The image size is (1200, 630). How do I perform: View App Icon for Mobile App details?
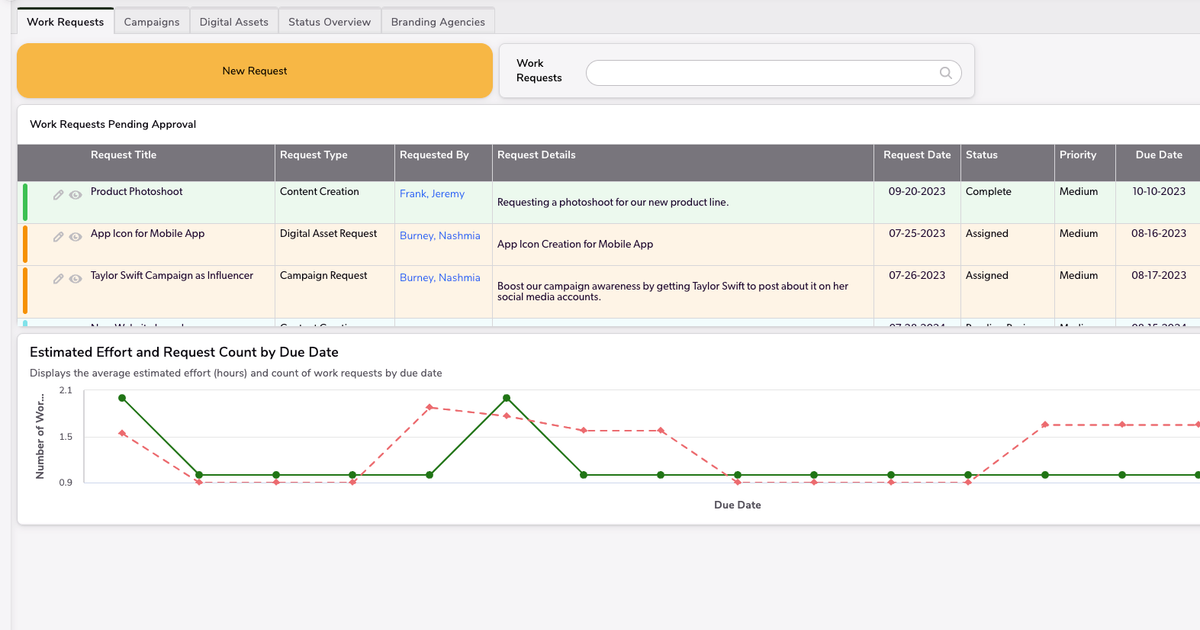point(75,237)
